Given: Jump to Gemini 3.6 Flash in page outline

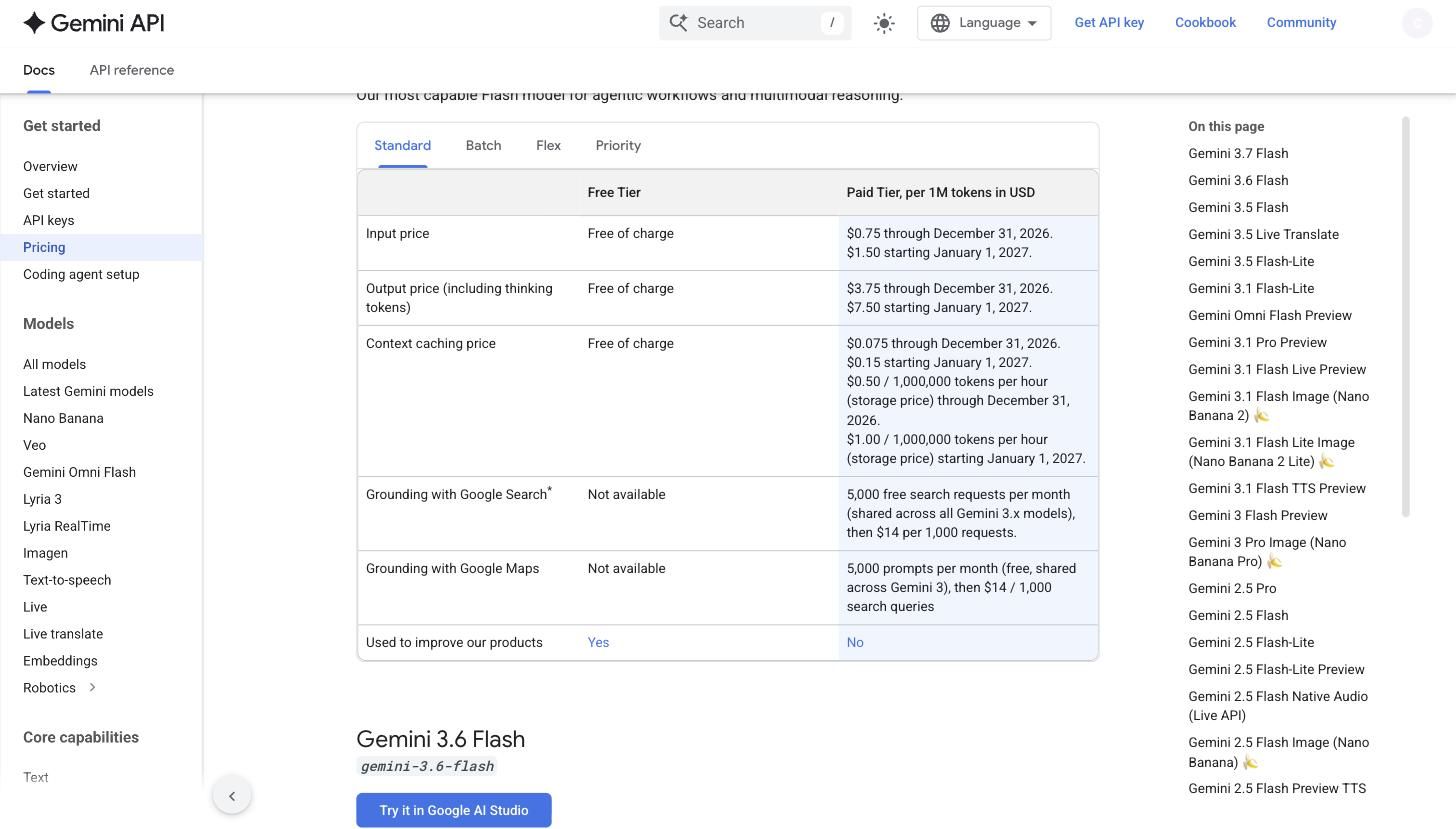Looking at the screenshot, I should coord(1238,180).
